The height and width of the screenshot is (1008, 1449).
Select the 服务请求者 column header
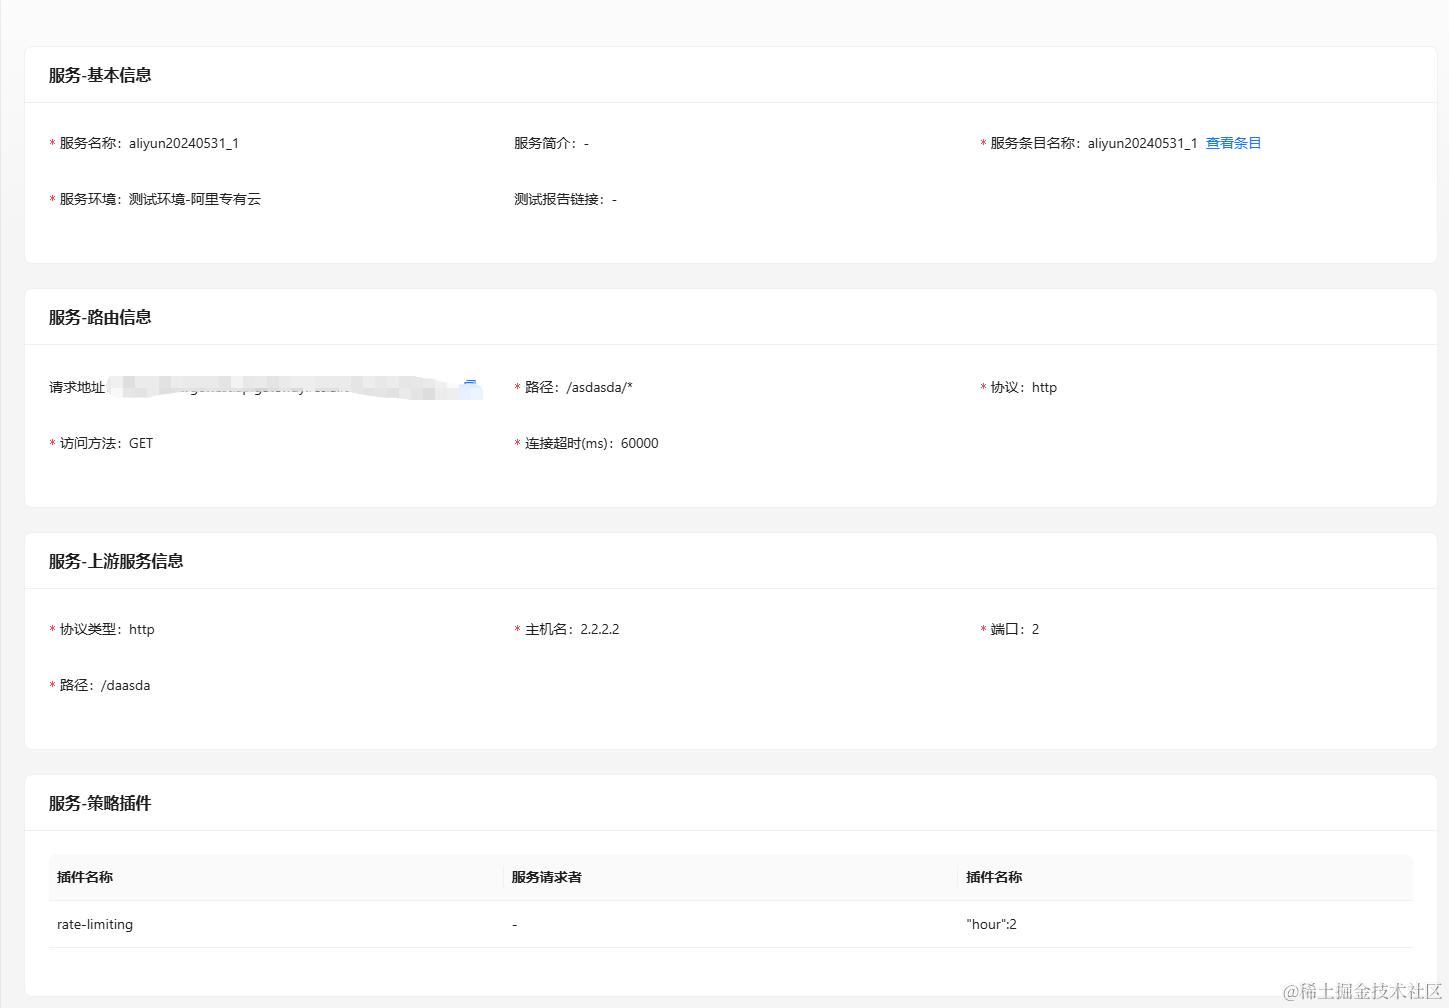[545, 877]
